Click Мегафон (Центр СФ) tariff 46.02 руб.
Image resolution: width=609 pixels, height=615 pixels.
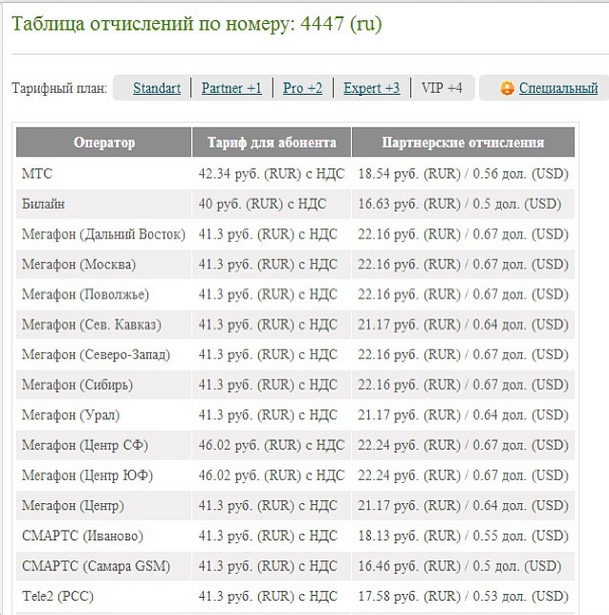(x=272, y=445)
